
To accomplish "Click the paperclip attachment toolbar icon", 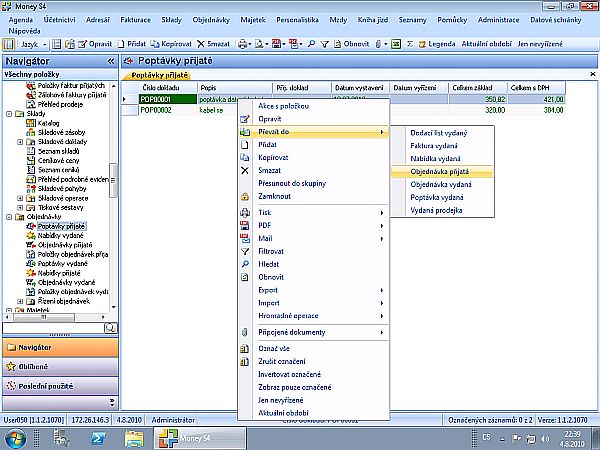I will [x=378, y=44].
